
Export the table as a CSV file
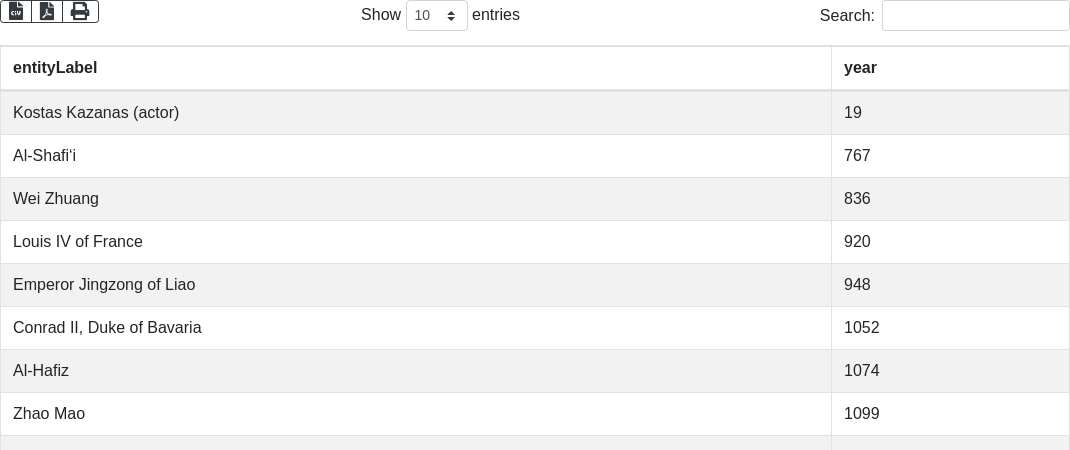click(16, 12)
